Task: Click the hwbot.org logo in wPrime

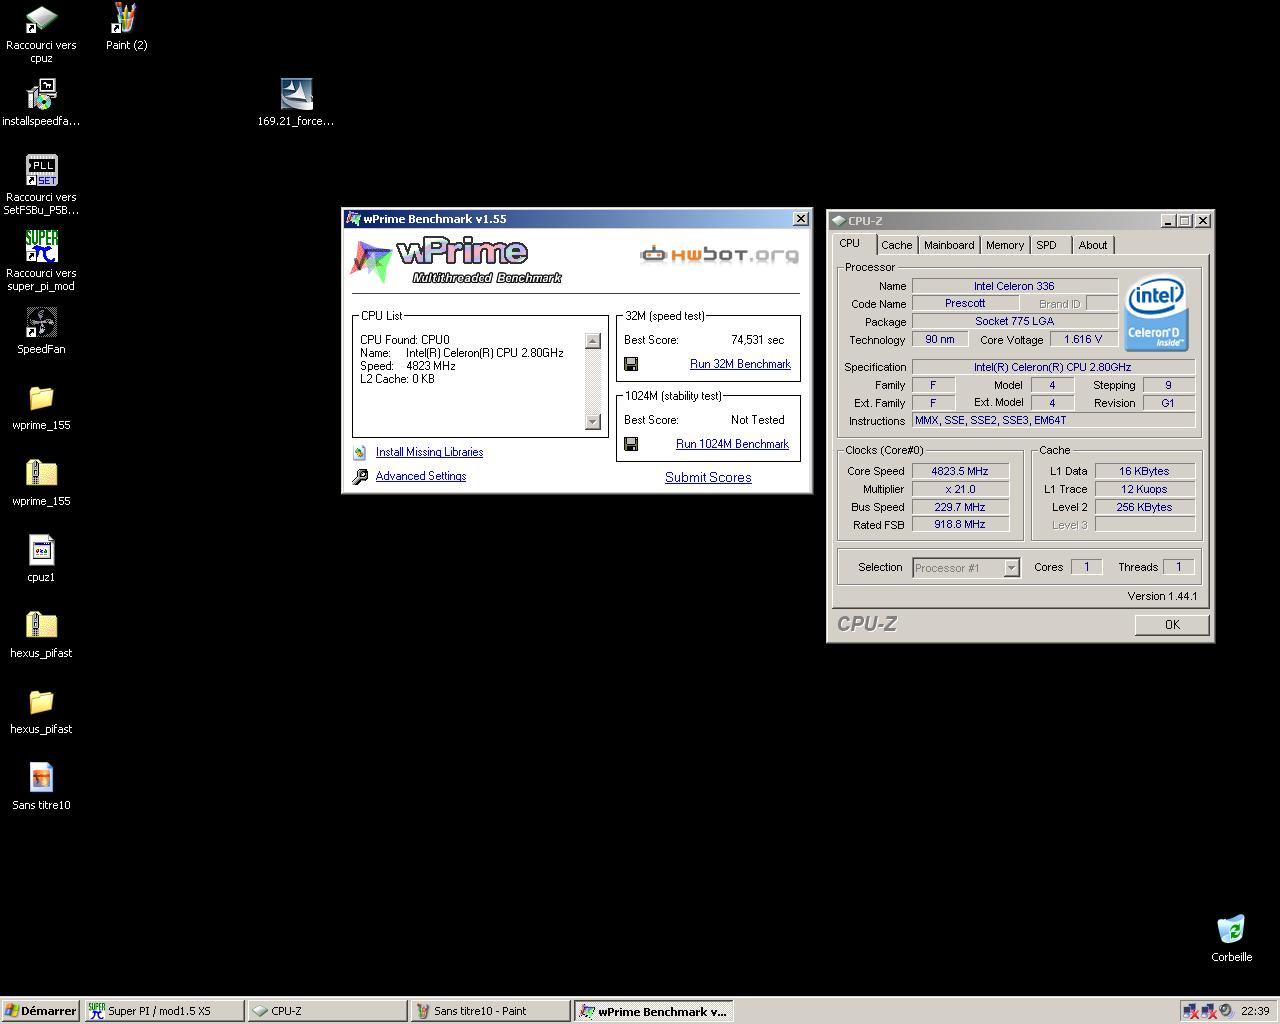Action: (719, 255)
